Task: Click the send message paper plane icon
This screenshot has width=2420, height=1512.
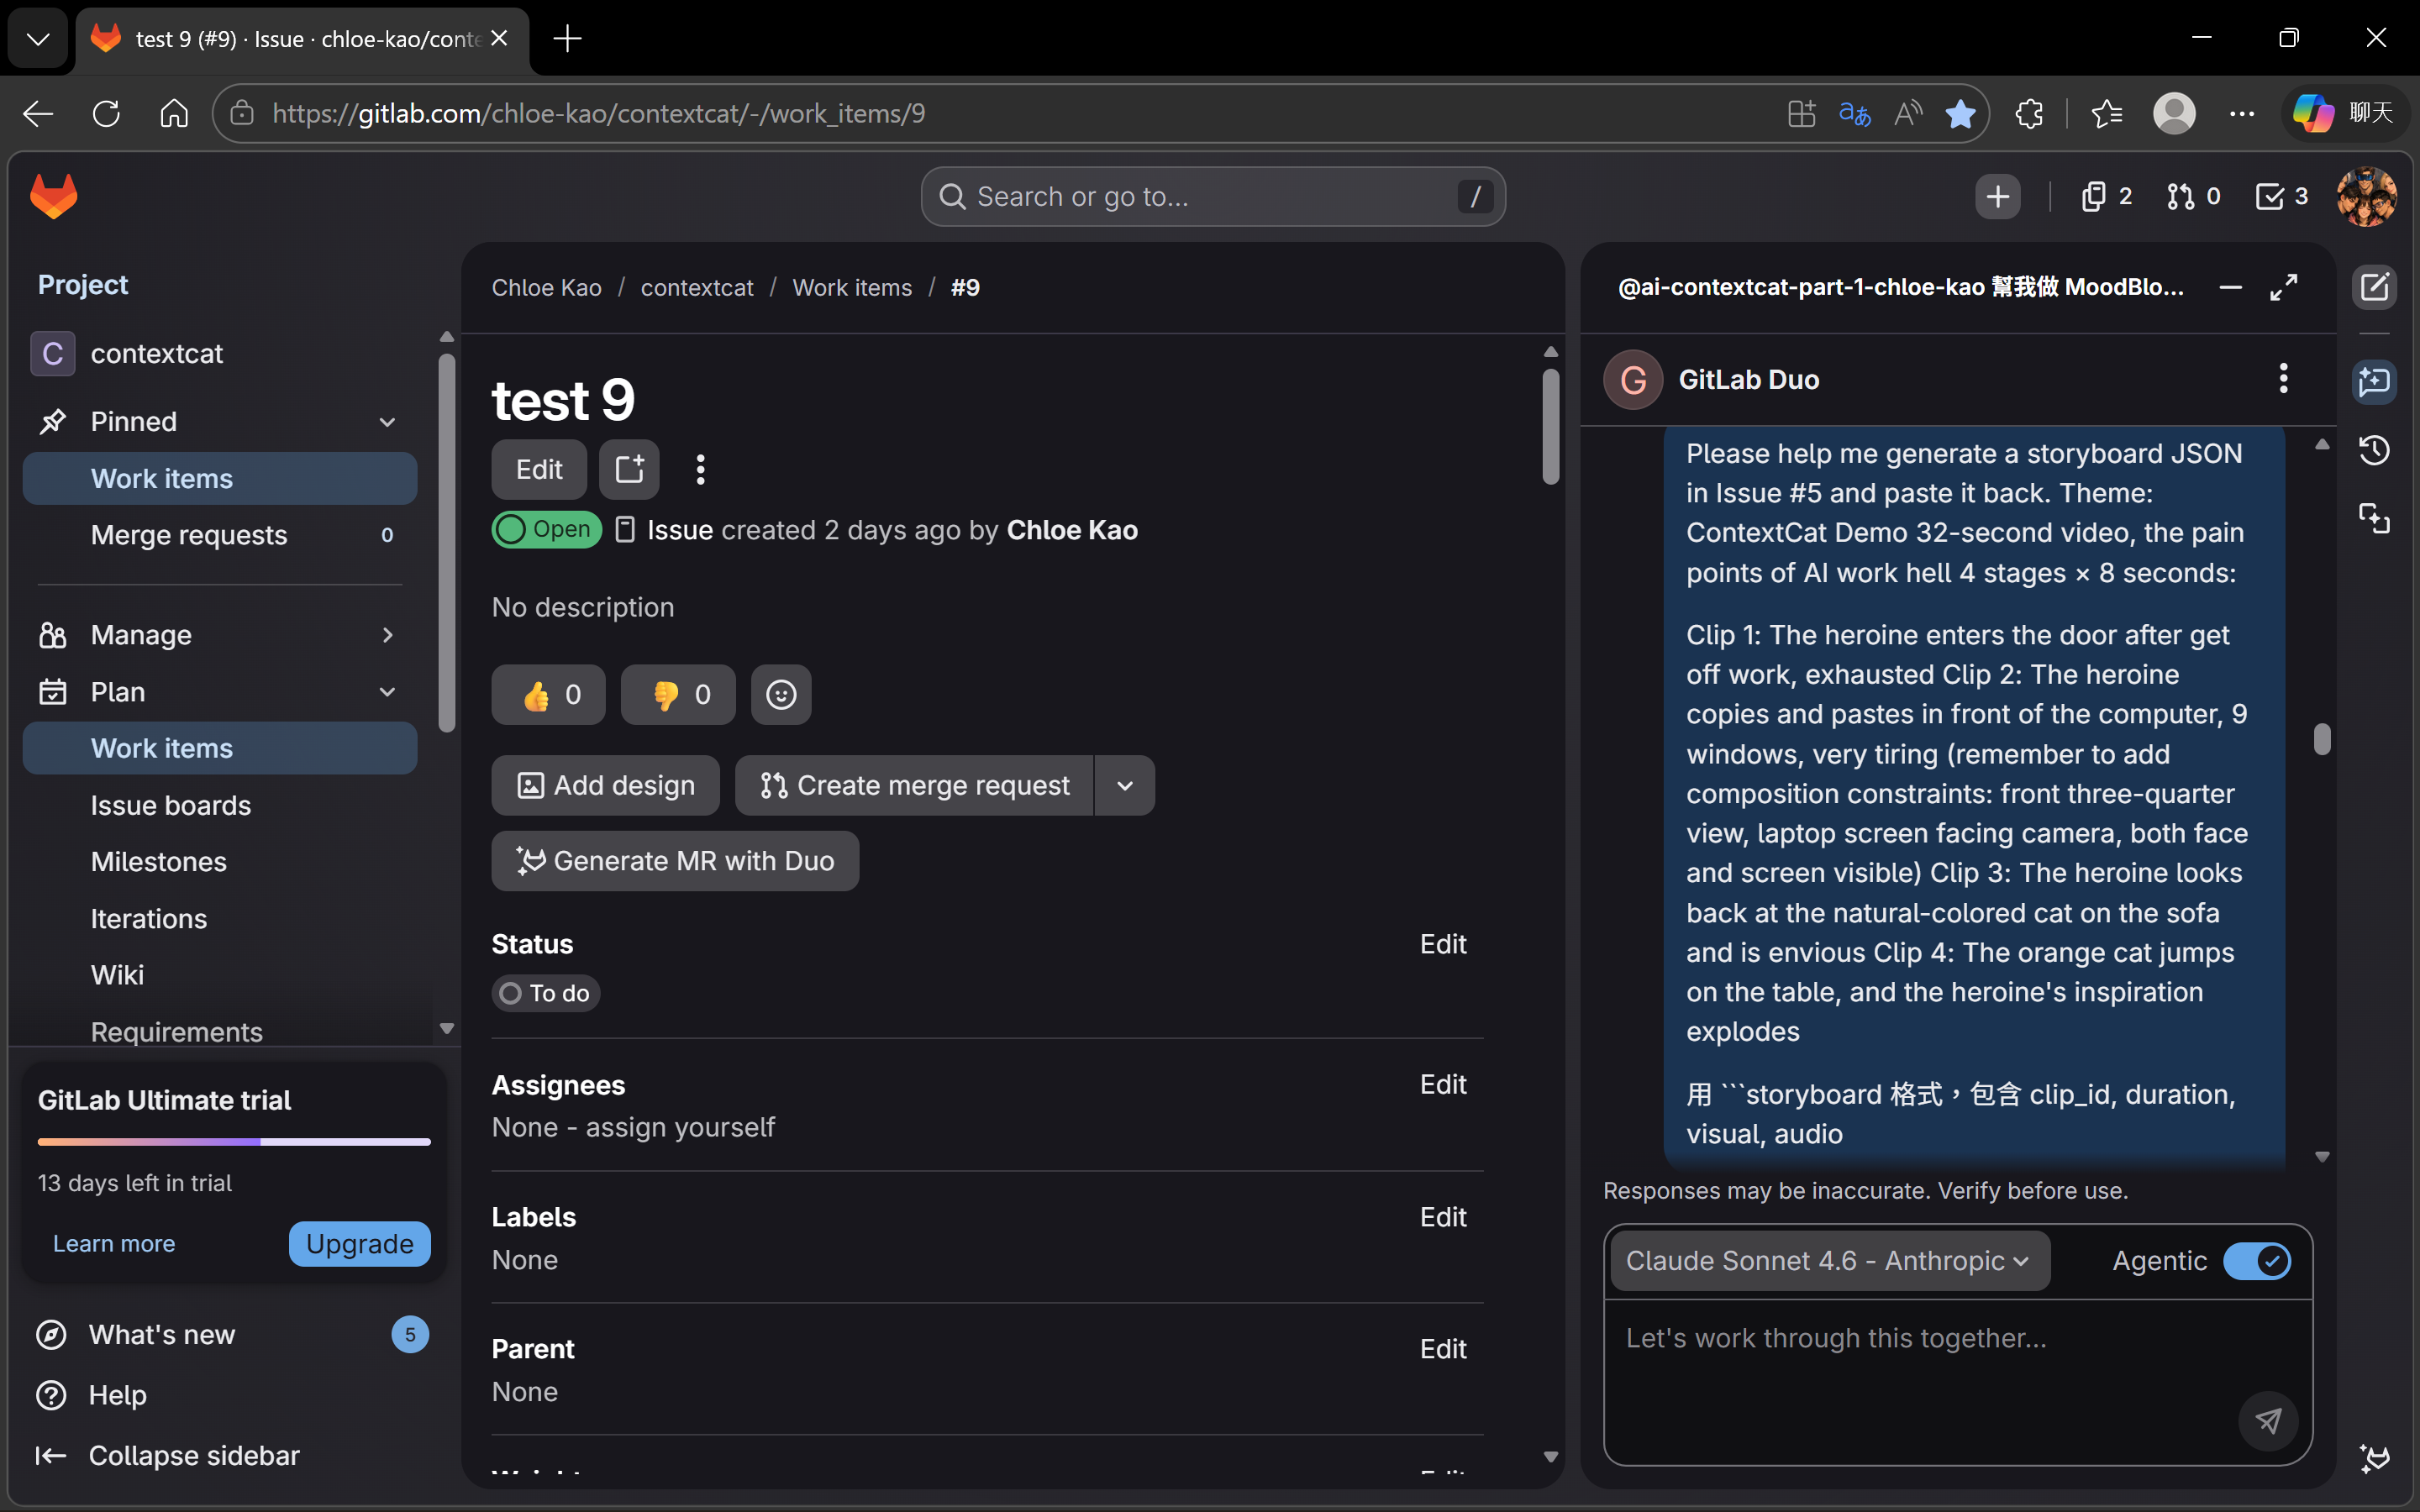Action: (x=2268, y=1420)
